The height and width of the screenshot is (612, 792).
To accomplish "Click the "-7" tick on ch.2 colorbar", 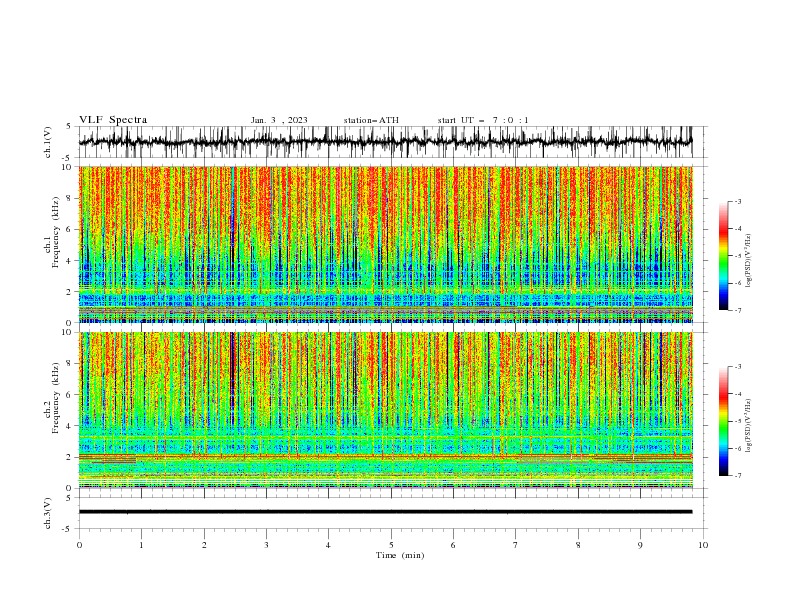I will (x=738, y=476).
